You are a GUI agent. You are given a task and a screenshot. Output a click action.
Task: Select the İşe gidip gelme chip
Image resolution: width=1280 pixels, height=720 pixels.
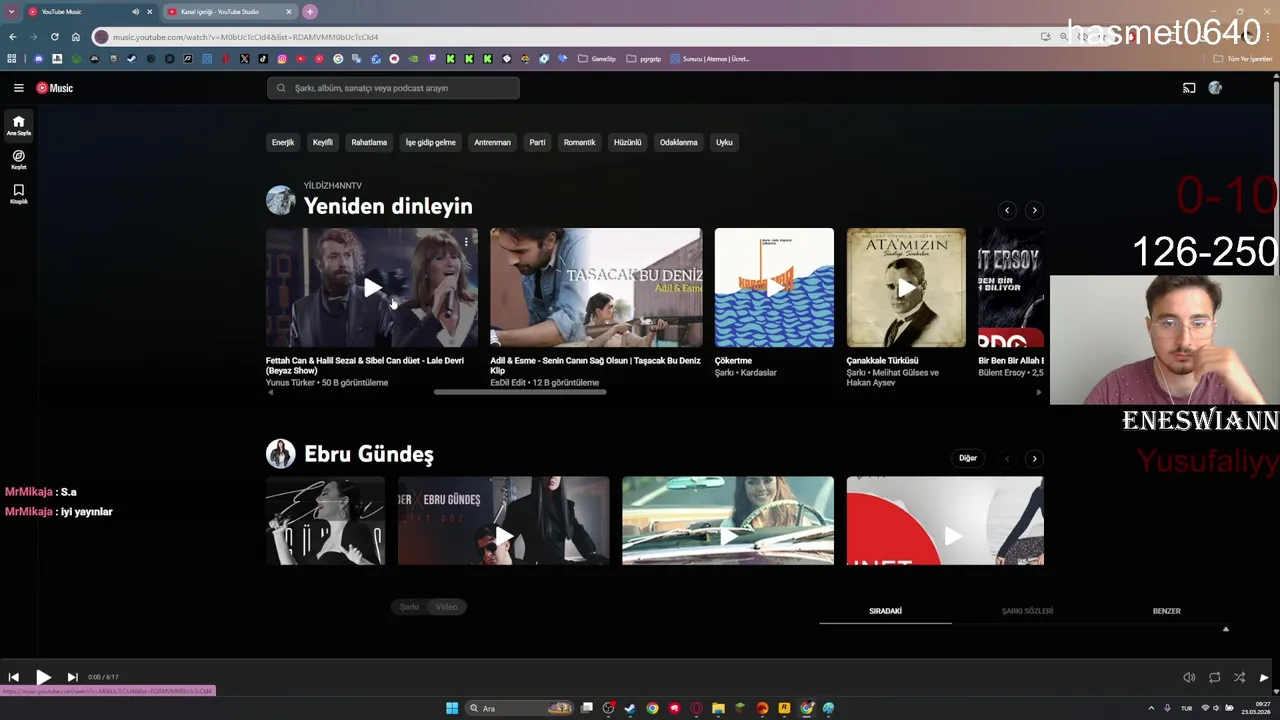click(430, 142)
